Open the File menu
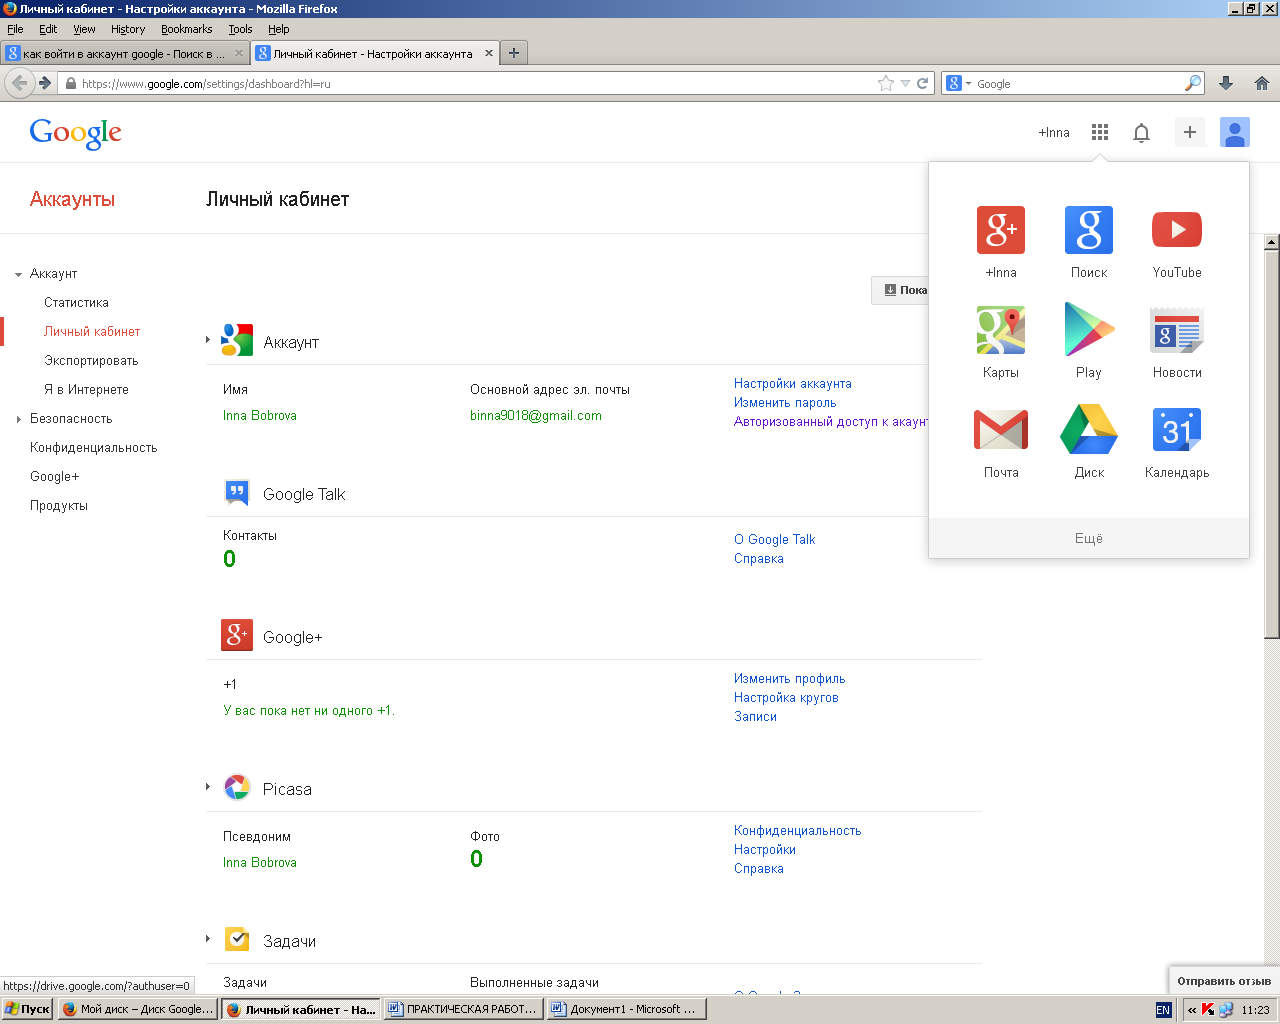 click(15, 29)
